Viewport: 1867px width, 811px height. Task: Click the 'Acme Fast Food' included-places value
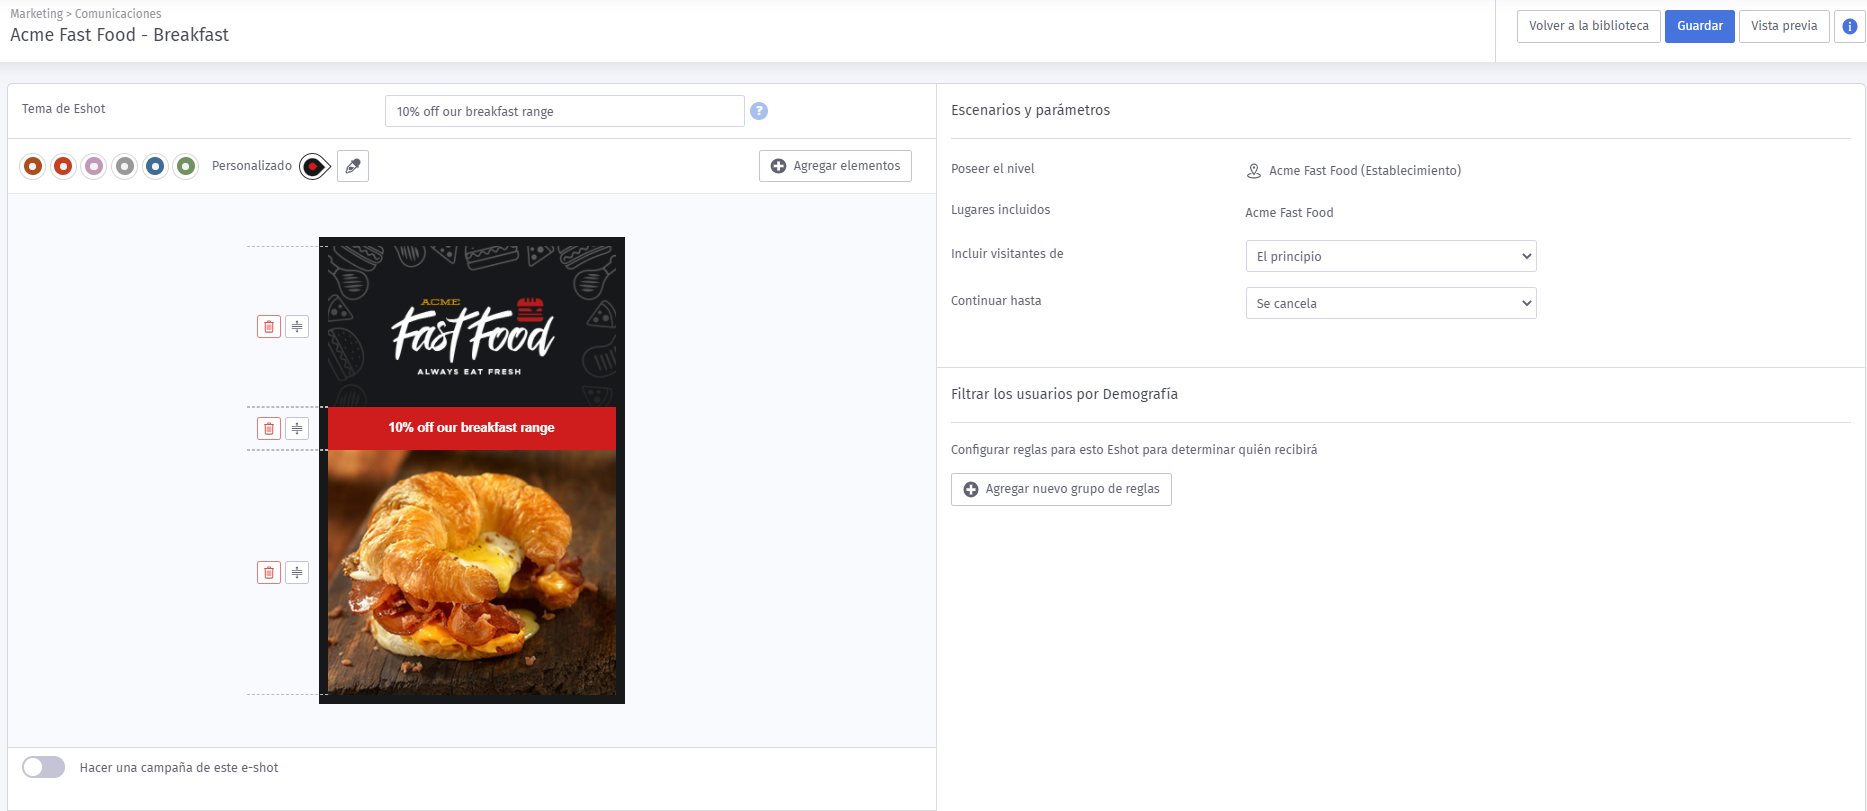(1289, 213)
